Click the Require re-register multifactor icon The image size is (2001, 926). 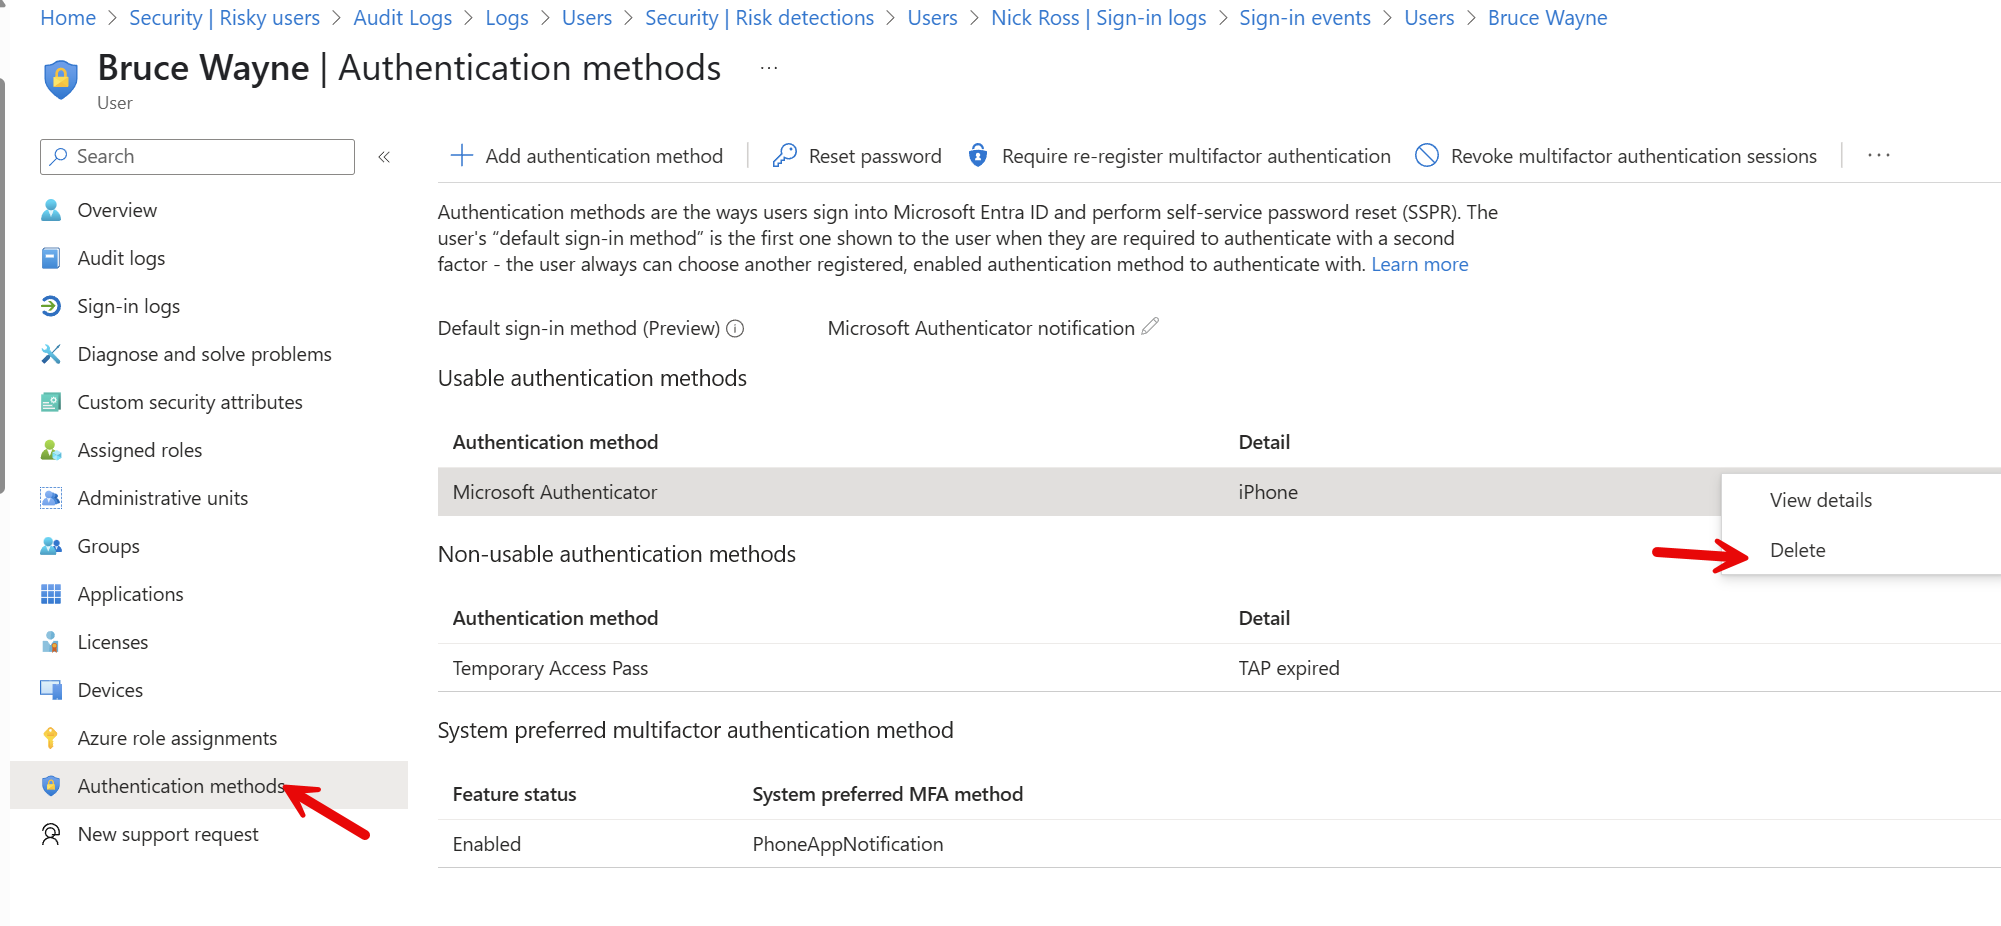[978, 155]
